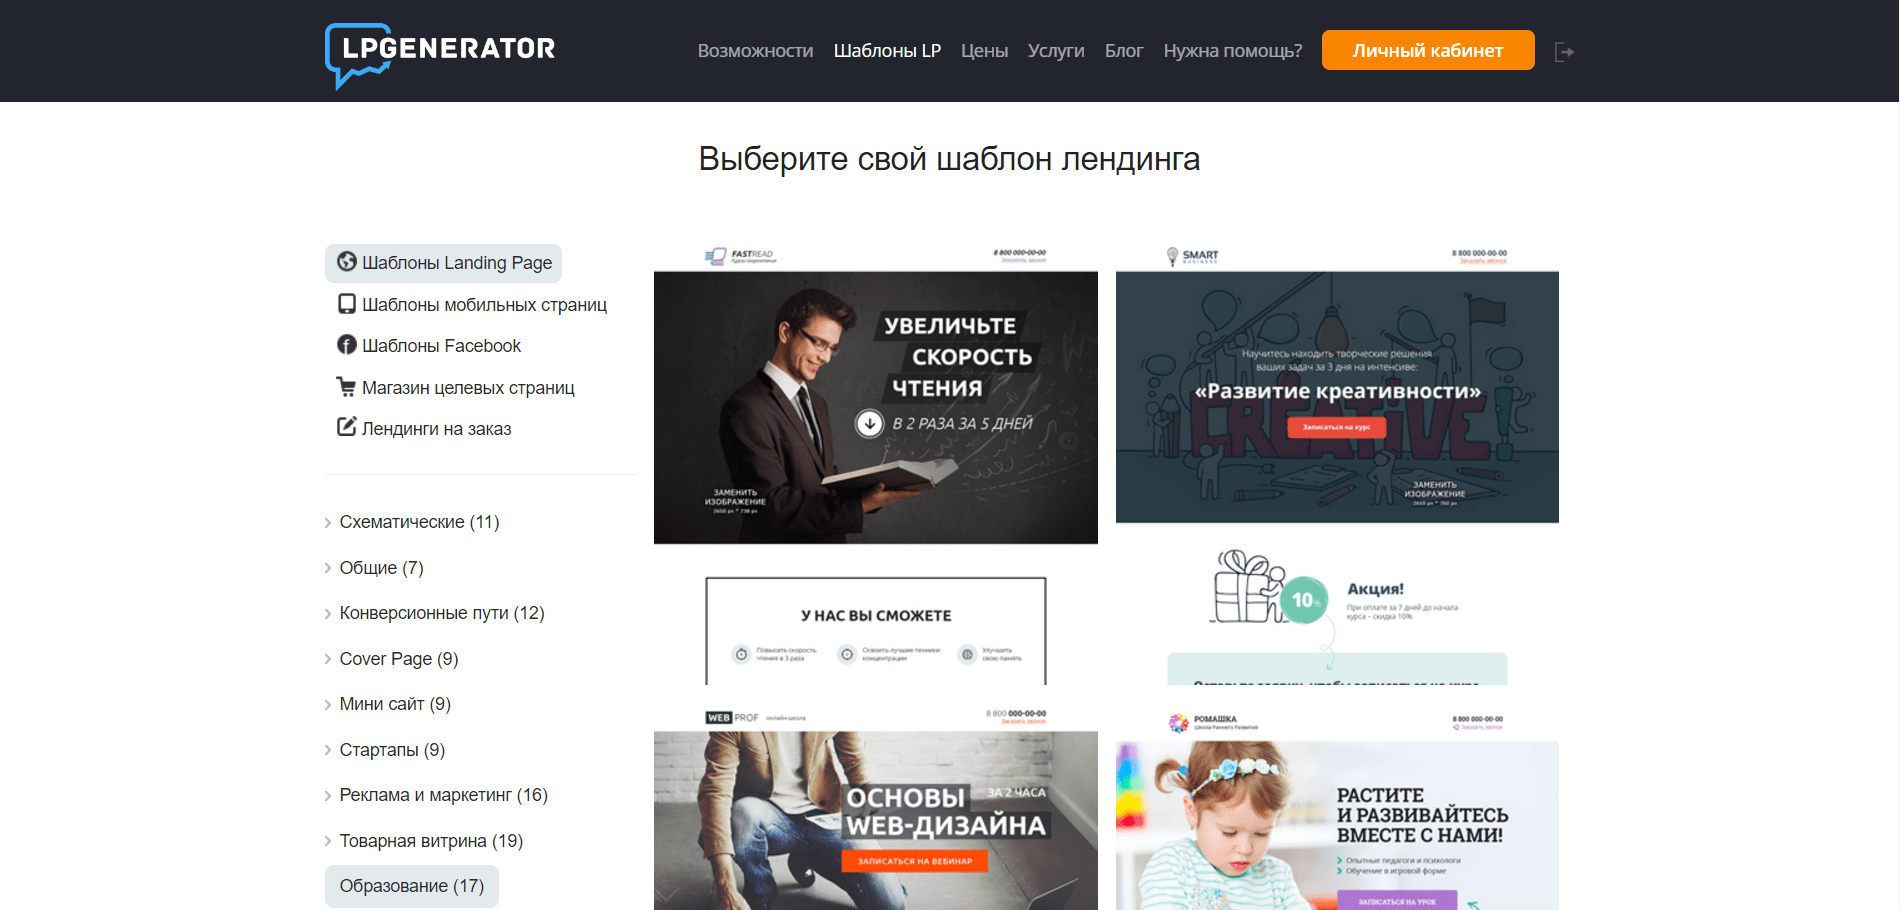Click the logout arrow icon
Image resolution: width=1900 pixels, height=910 pixels.
click(1565, 52)
